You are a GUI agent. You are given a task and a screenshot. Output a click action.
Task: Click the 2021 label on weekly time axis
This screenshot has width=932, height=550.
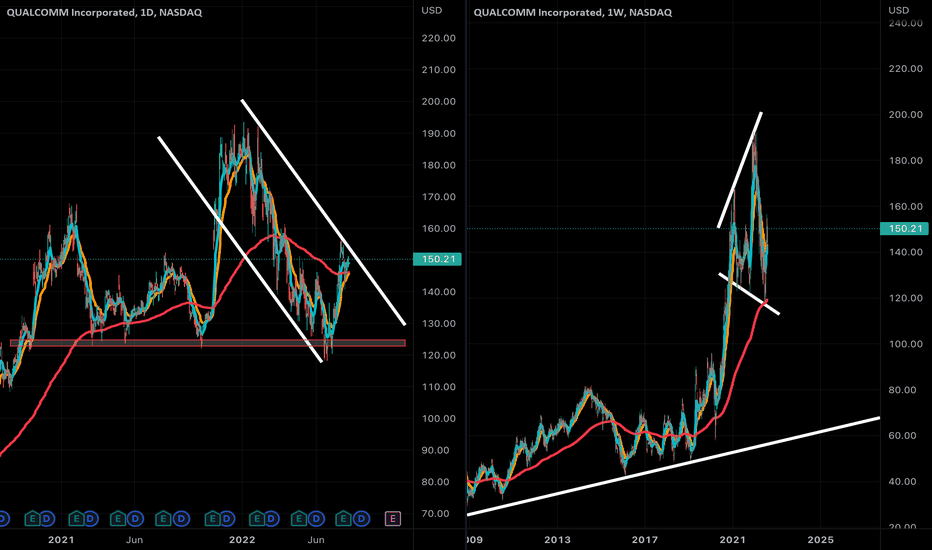coord(732,540)
